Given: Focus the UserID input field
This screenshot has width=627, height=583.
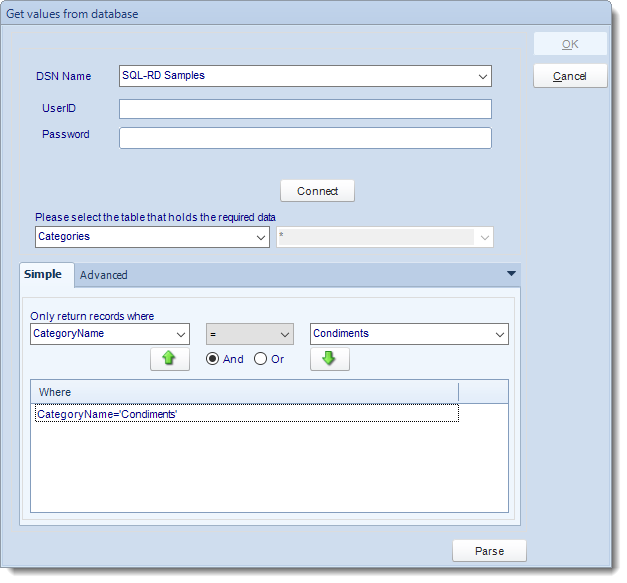Looking at the screenshot, I should [305, 109].
